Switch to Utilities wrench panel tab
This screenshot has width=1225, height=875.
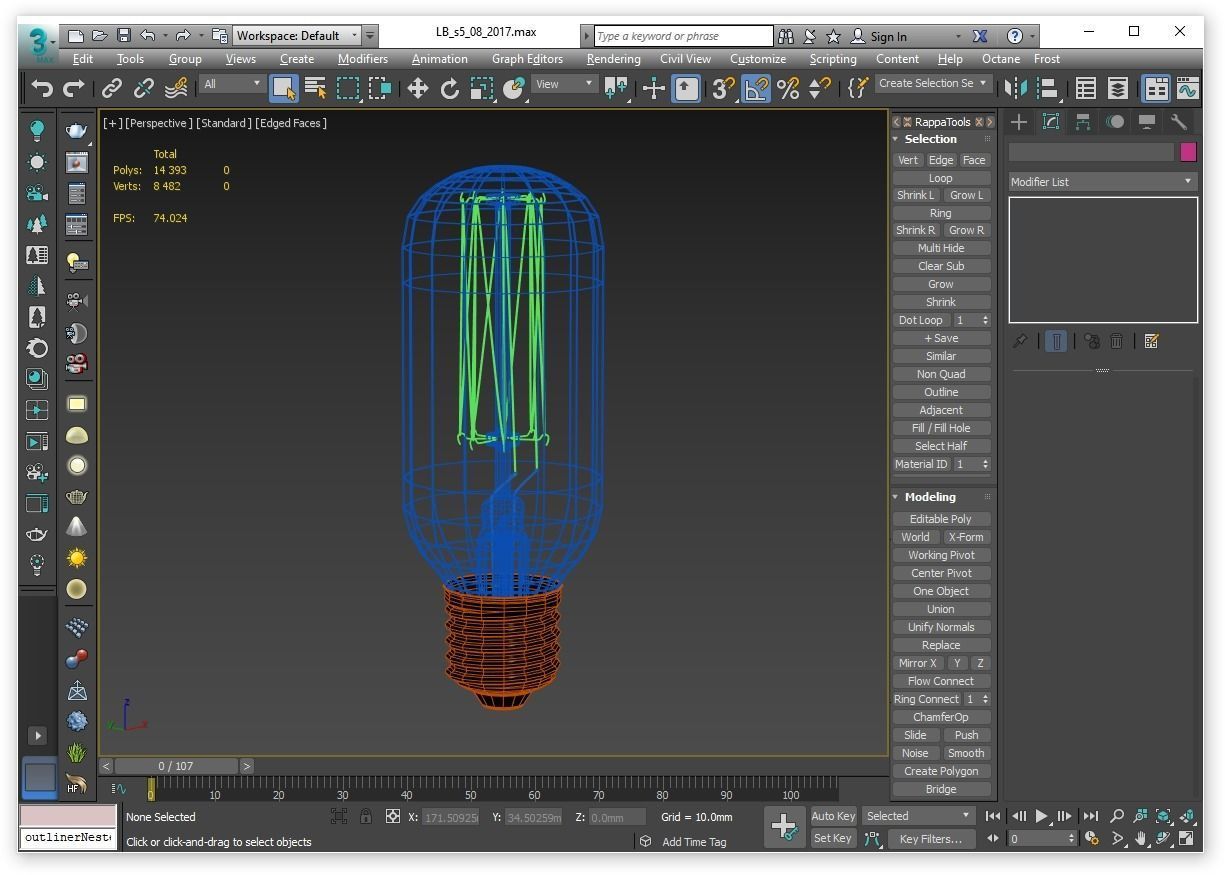point(1179,122)
